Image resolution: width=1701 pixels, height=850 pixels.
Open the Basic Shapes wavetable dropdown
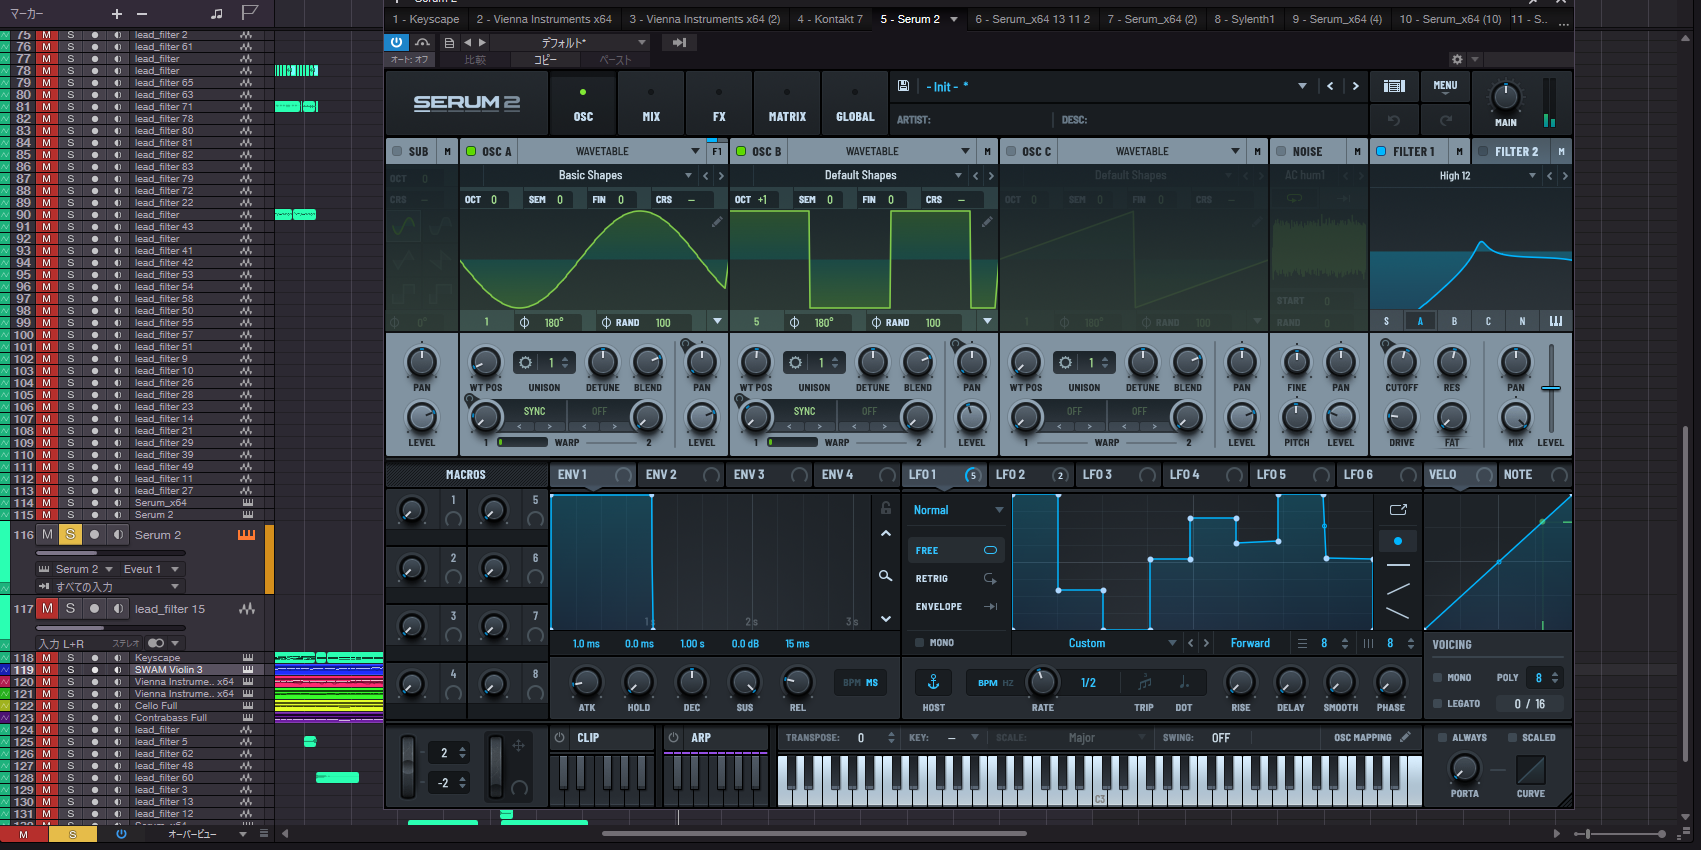pos(590,175)
